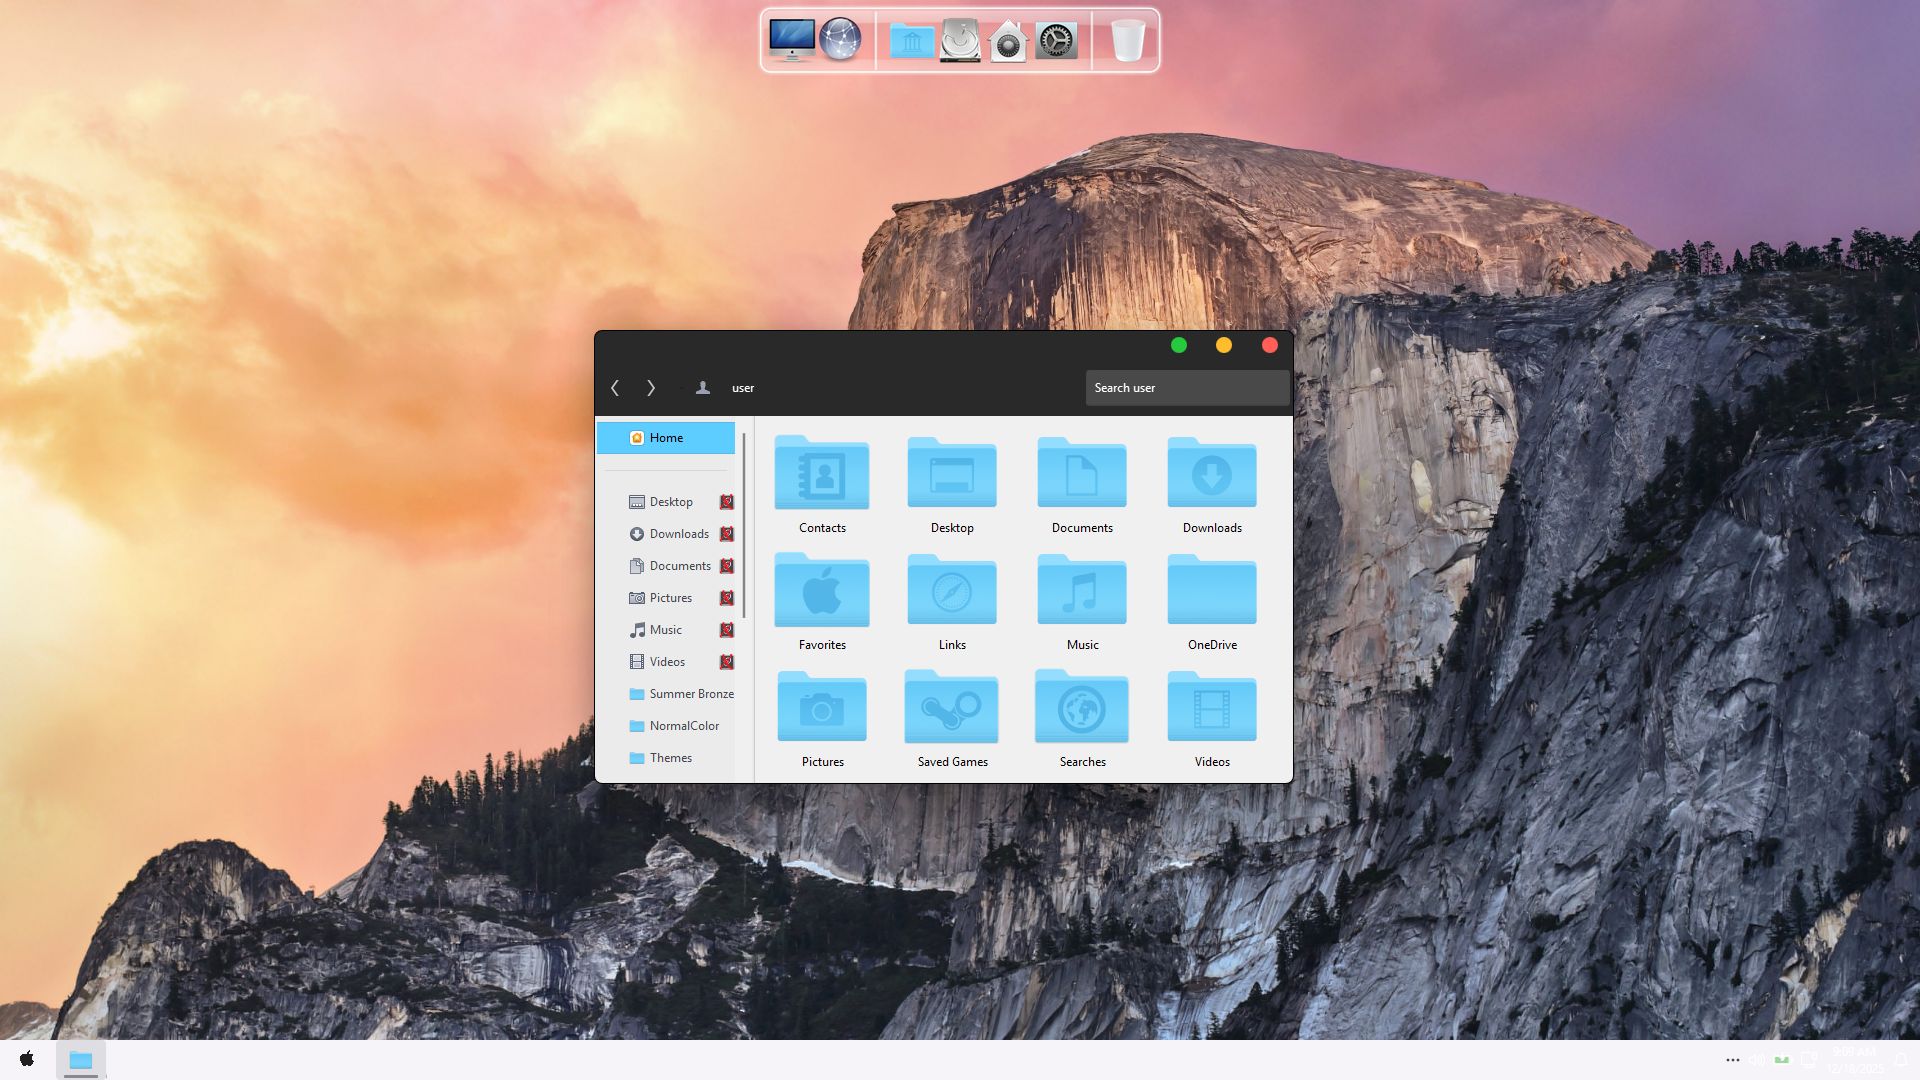The width and height of the screenshot is (1920, 1080).
Task: Click the Apple logo start button
Action: click(27, 1059)
